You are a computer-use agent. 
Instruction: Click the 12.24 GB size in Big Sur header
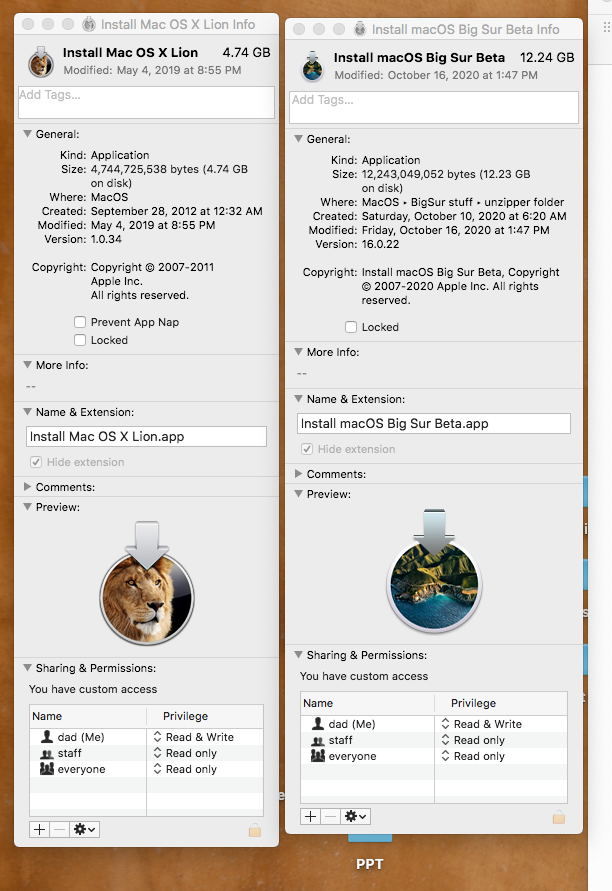point(547,57)
